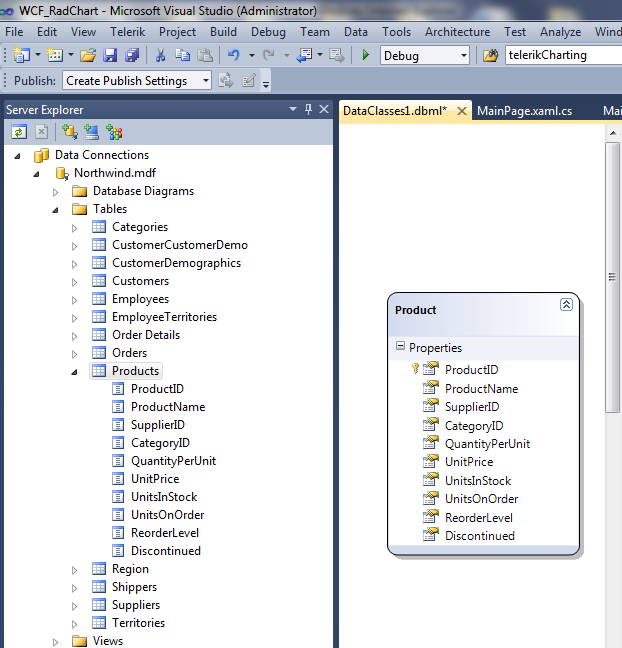
Task: Expand the Categories table
Action: [x=74, y=228]
